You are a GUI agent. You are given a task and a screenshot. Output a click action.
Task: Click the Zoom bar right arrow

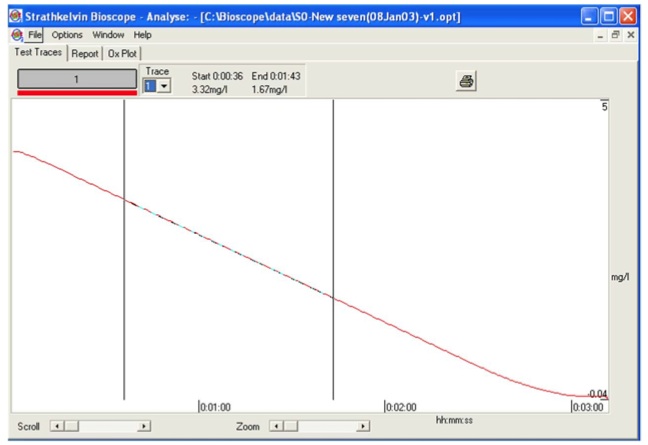click(363, 426)
